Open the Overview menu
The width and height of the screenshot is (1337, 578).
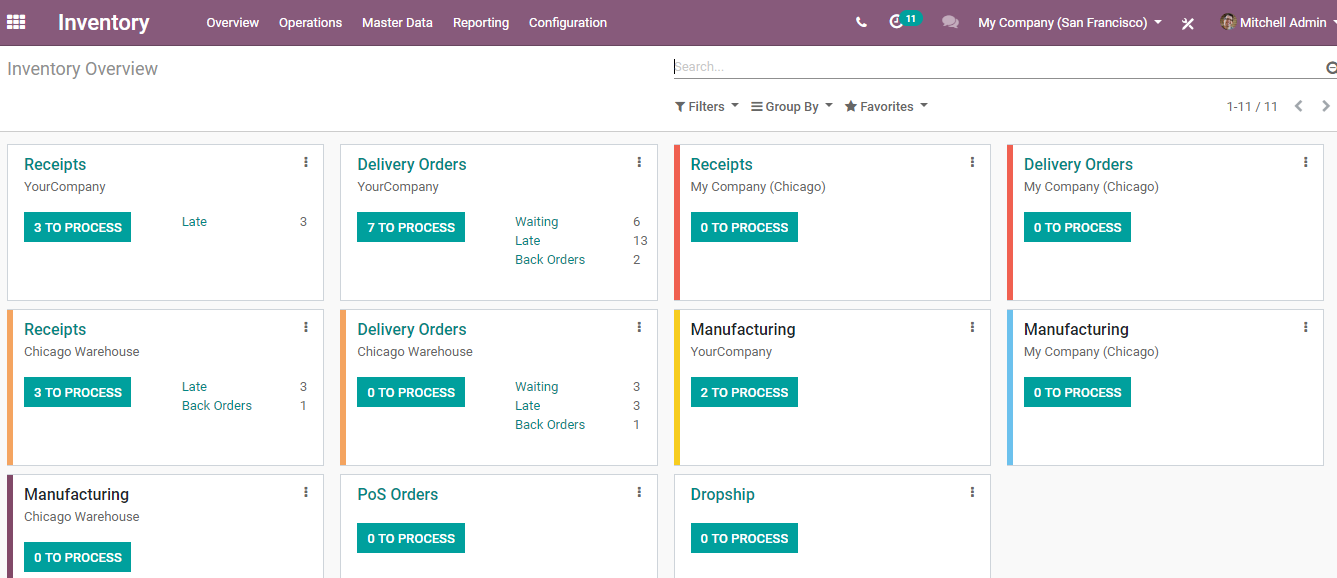tap(233, 22)
